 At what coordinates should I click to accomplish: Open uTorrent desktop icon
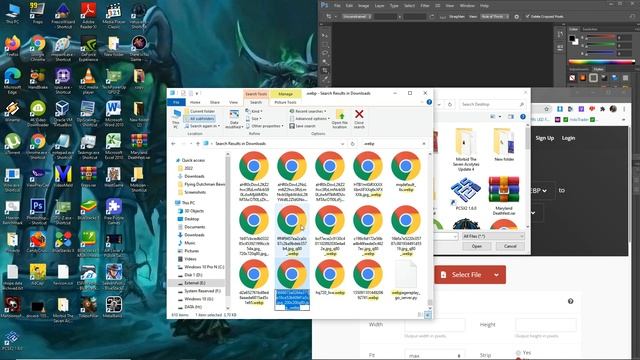coord(13,144)
